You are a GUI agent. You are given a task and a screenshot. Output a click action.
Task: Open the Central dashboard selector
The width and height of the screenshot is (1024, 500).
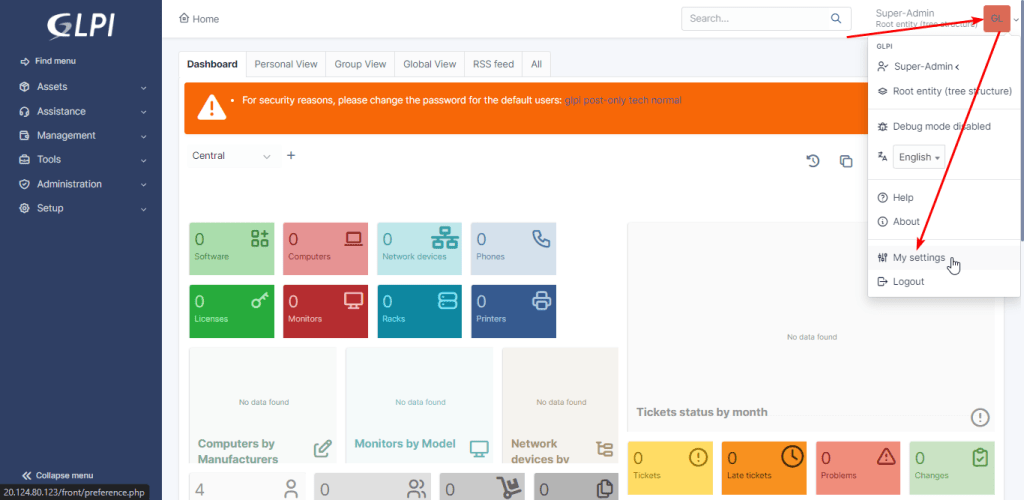[x=232, y=156]
